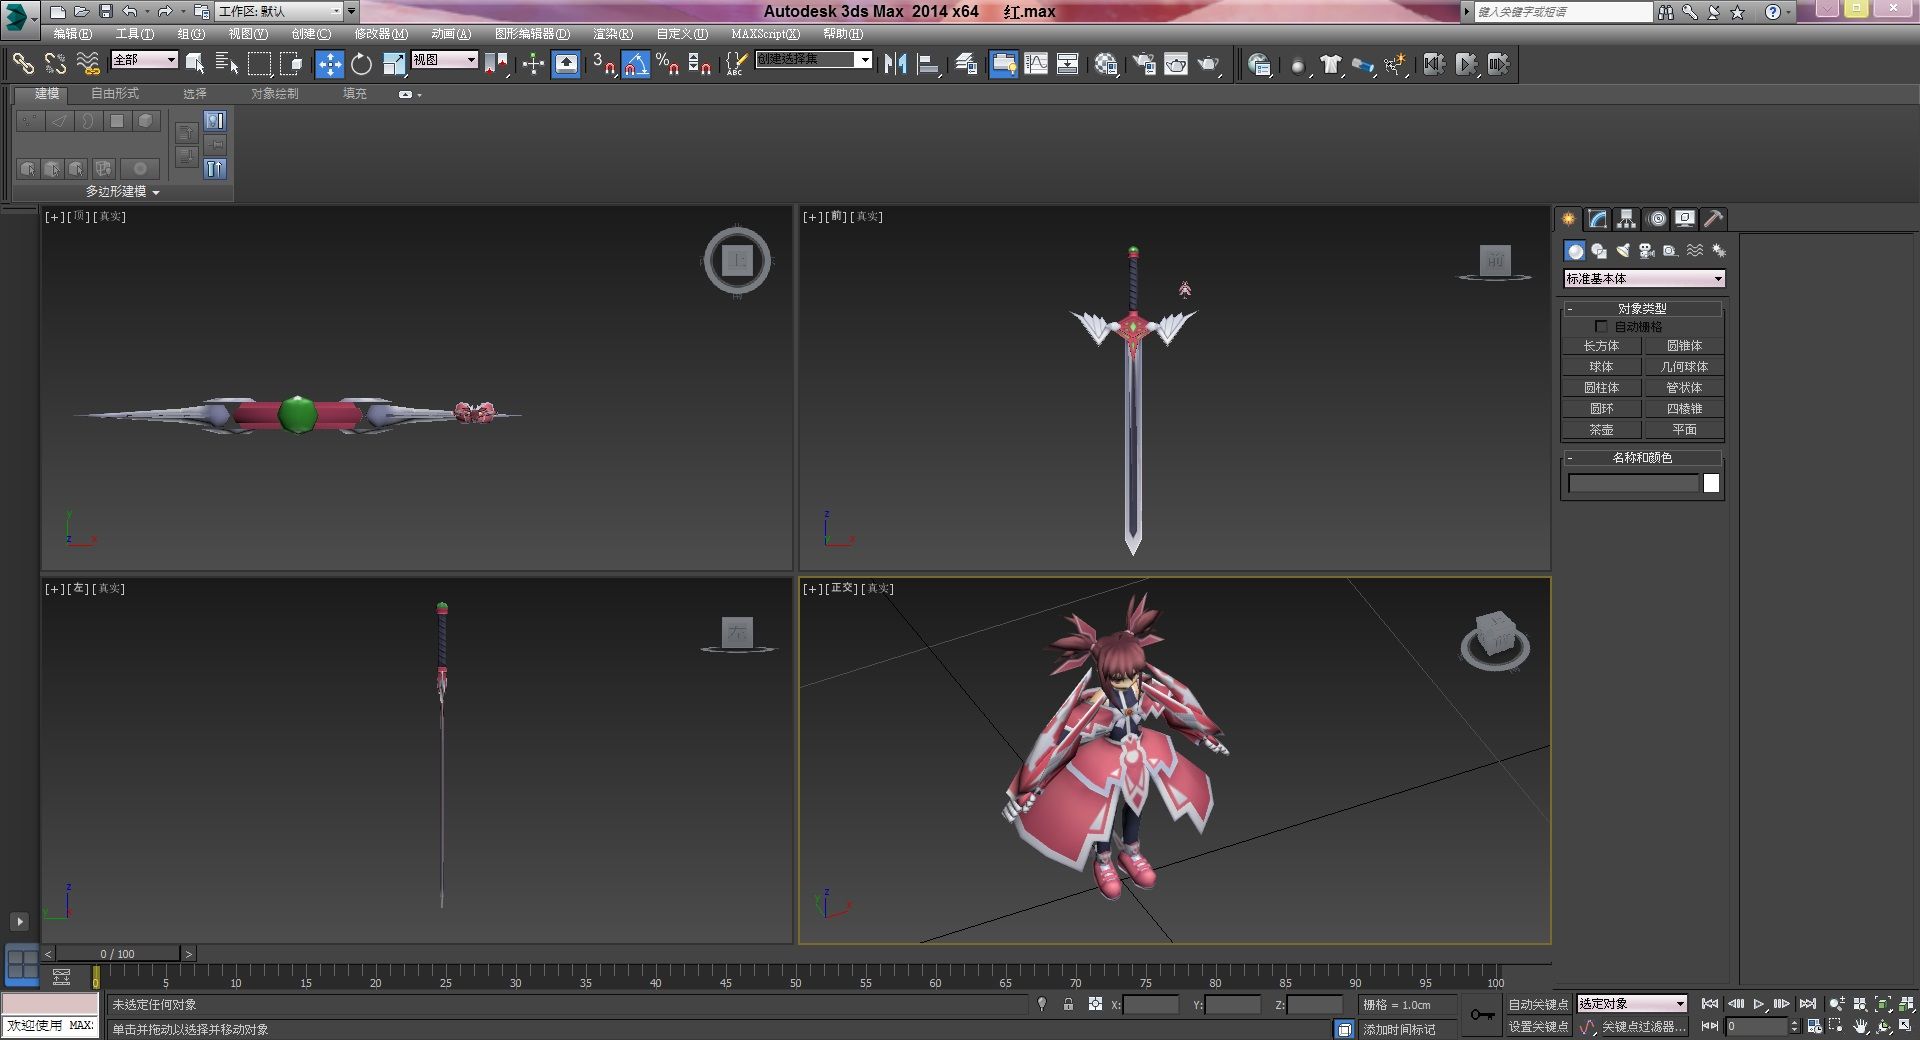Toggle the selection lock icon
Screen dimensions: 1920x1040
point(1068,1004)
